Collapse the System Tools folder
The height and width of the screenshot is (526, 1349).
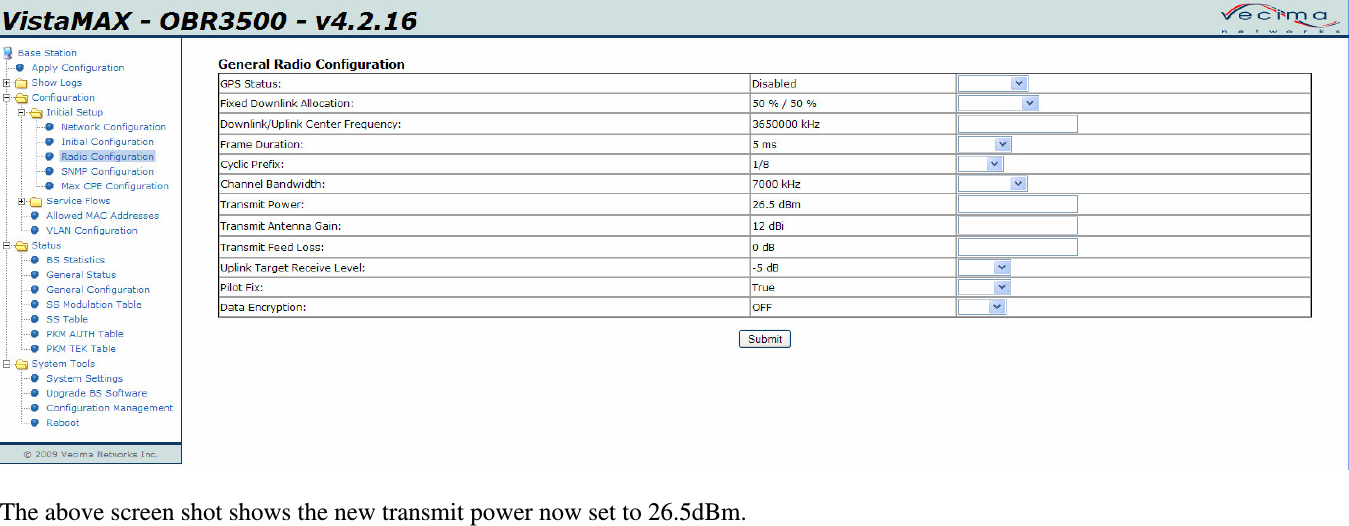click(x=6, y=364)
